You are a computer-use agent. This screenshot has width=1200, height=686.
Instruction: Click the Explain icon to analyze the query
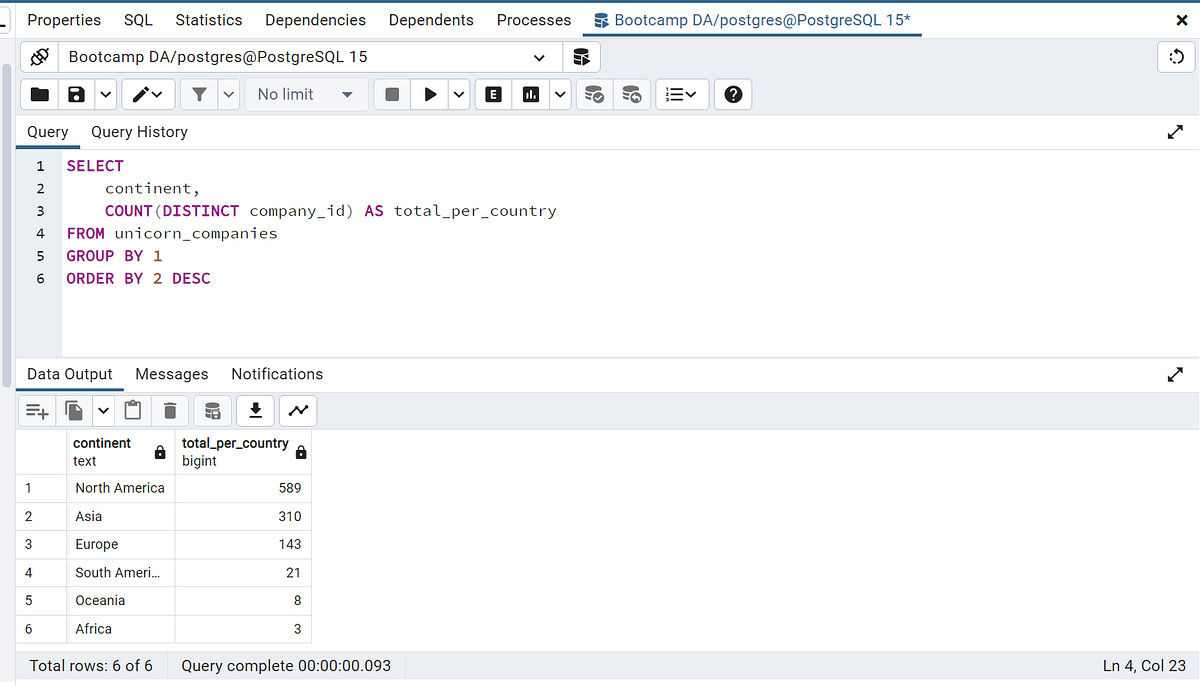click(x=492, y=93)
